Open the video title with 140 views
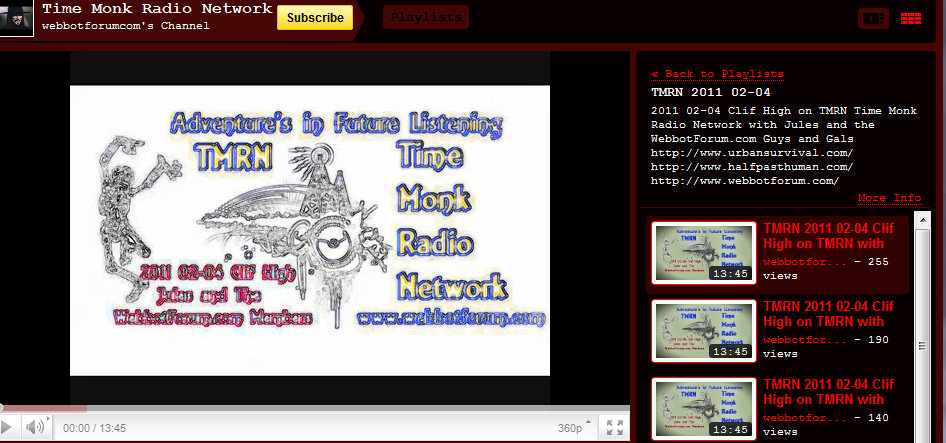Image resolution: width=946 pixels, height=443 pixels. 828,392
